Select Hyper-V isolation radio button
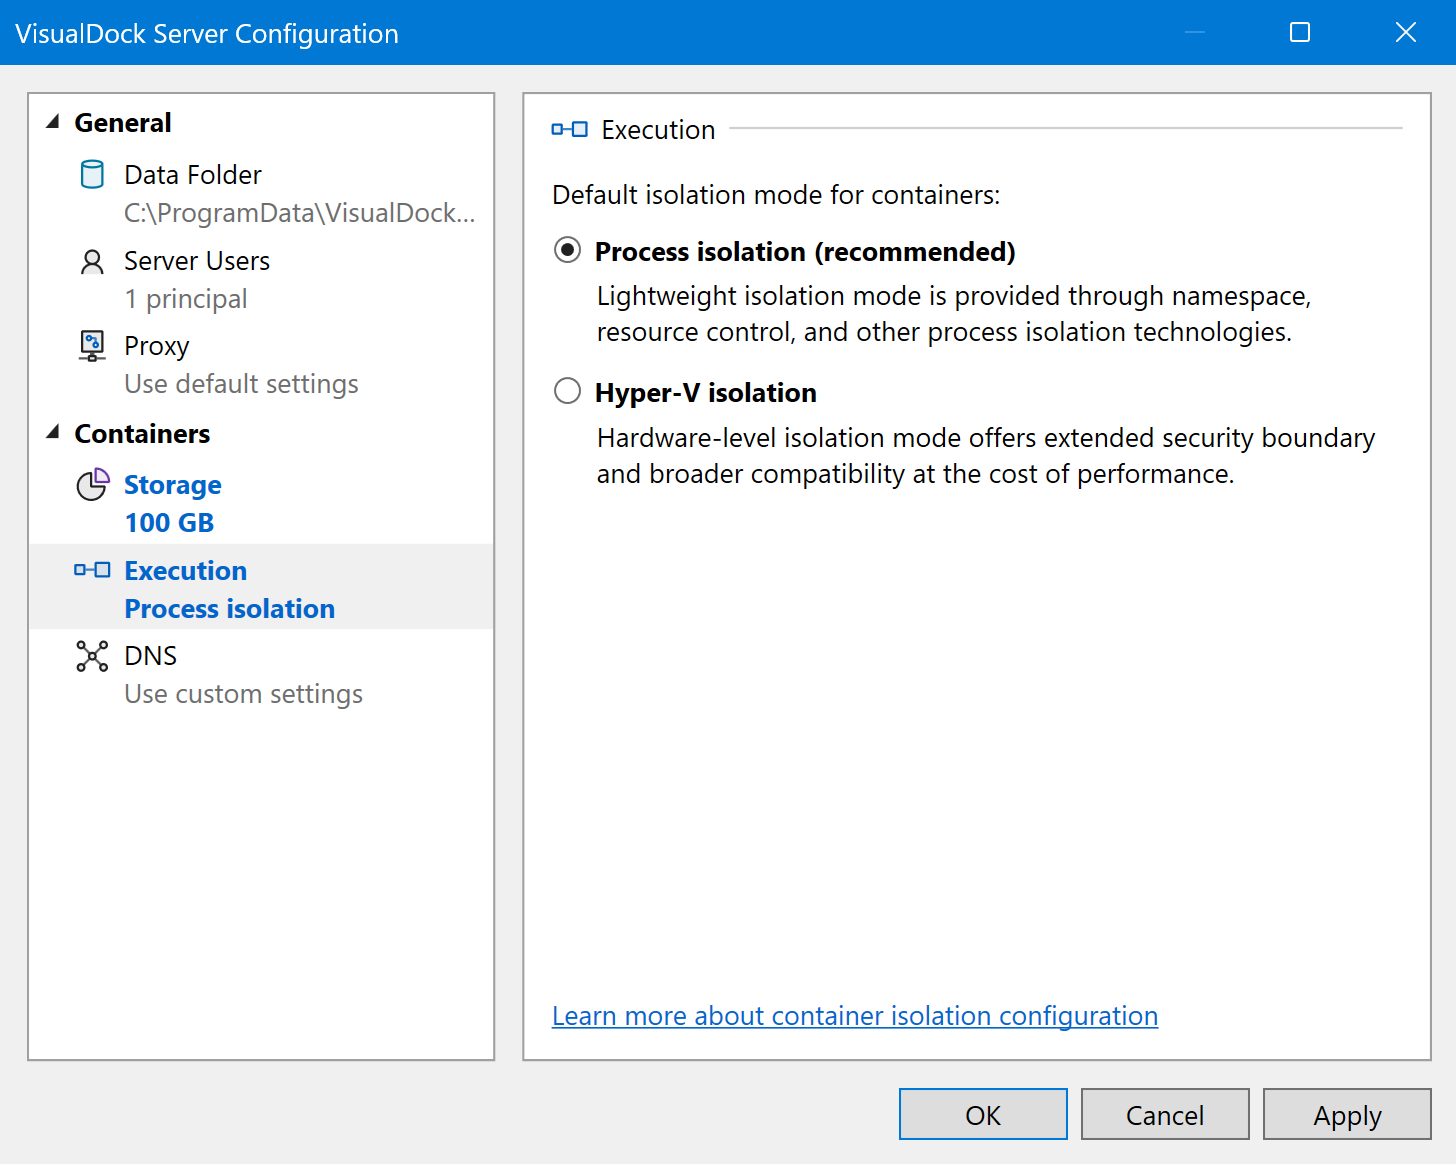1456x1164 pixels. pos(567,391)
